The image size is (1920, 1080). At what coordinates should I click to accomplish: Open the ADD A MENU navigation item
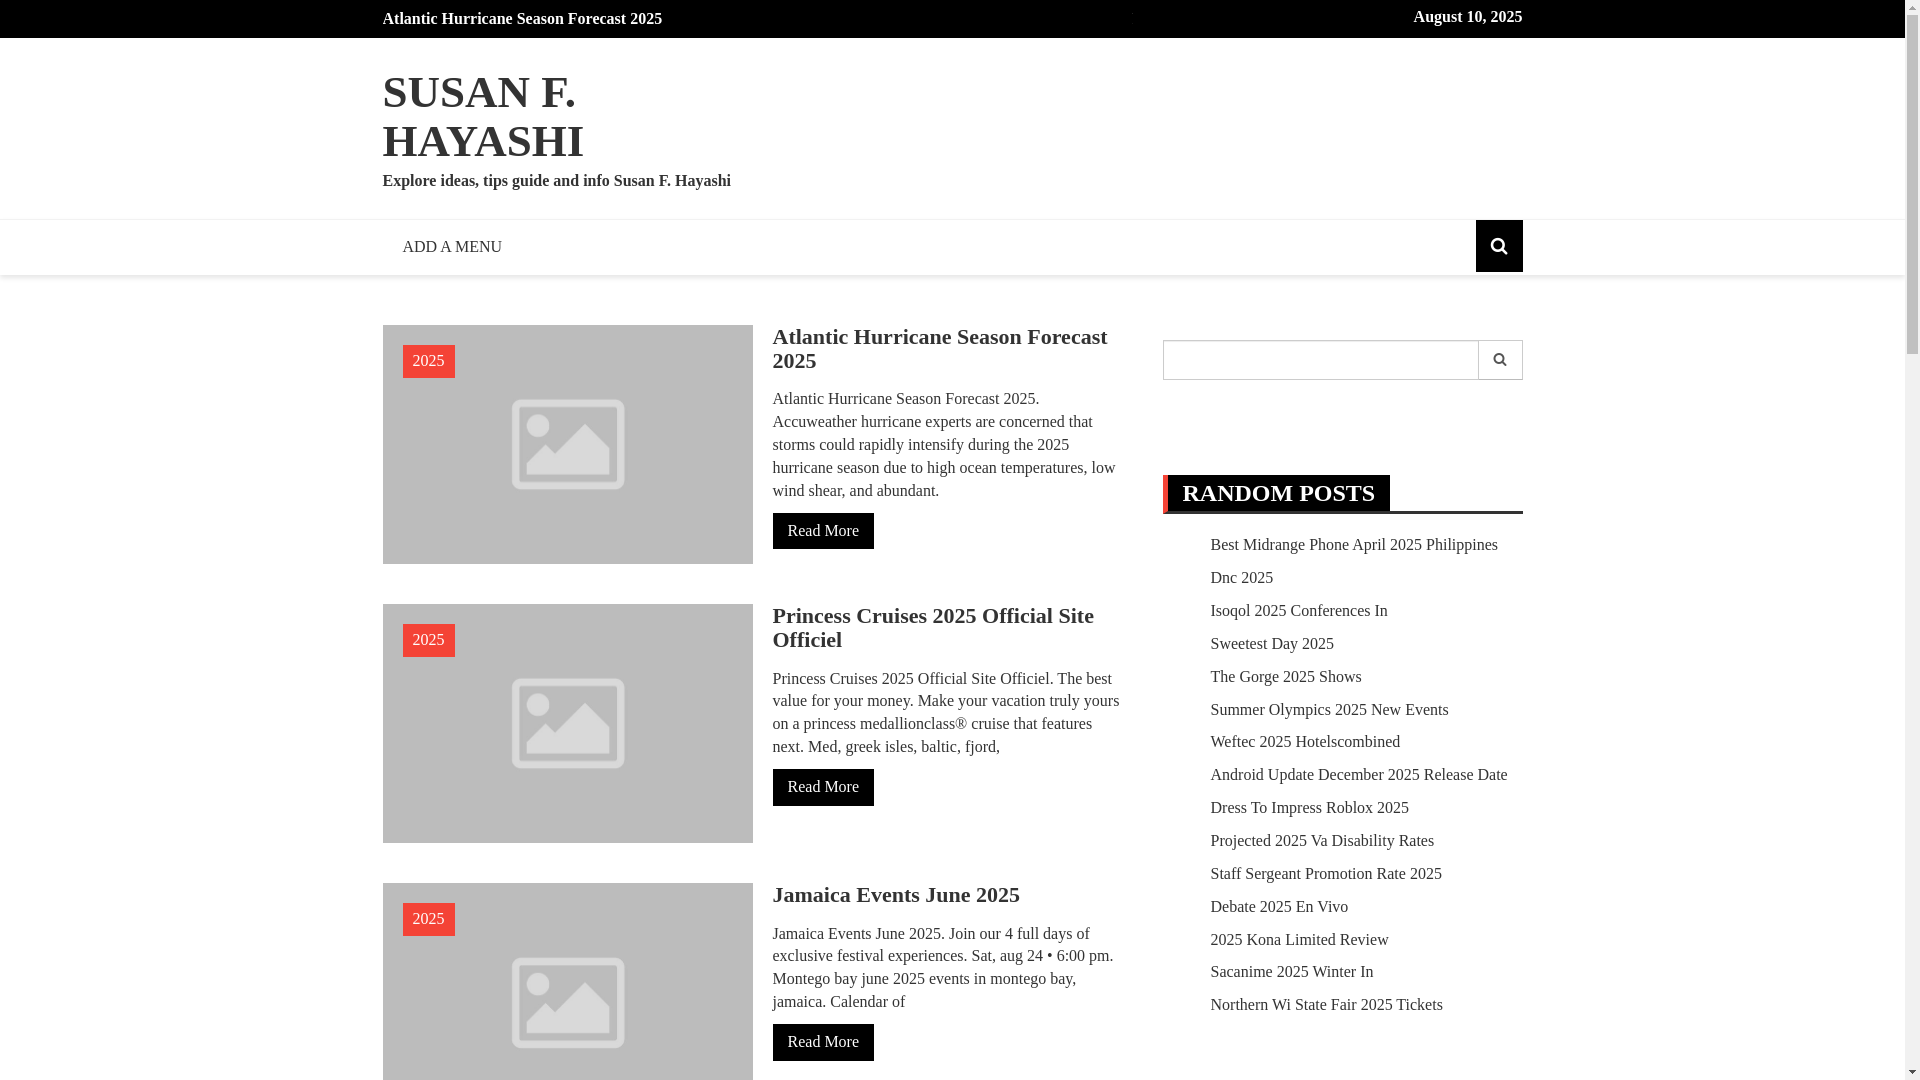(x=452, y=247)
